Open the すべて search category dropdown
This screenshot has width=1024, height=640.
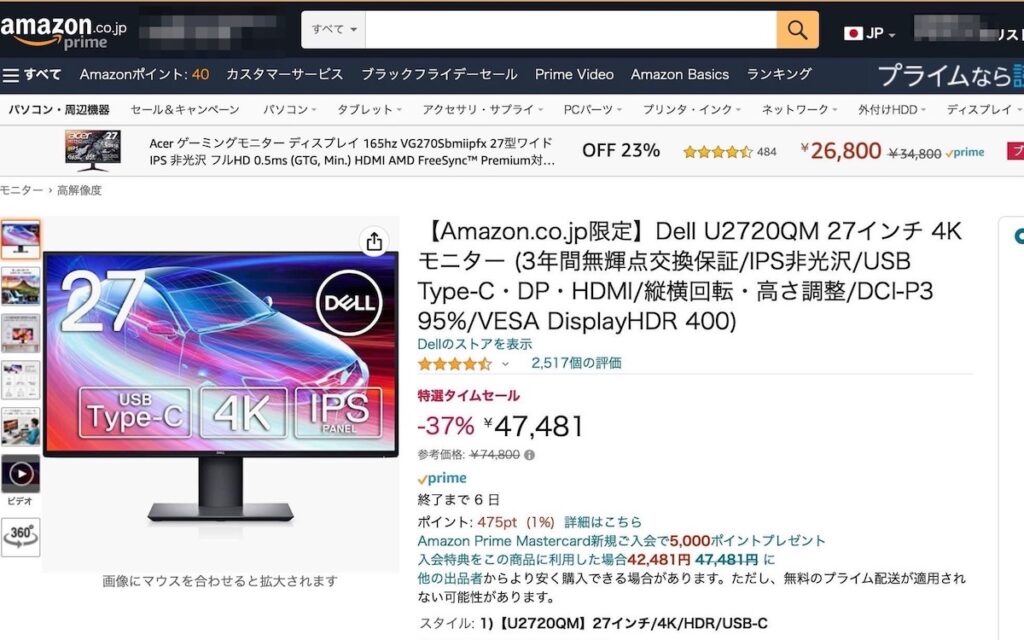coord(334,29)
